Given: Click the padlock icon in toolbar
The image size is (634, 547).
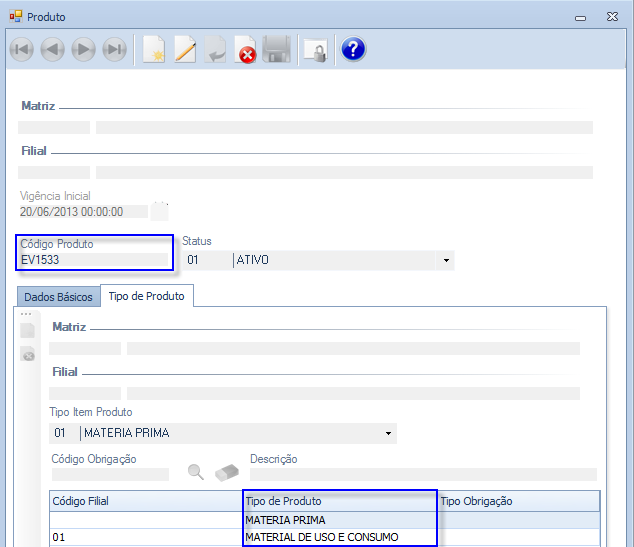Looking at the screenshot, I should [x=315, y=50].
